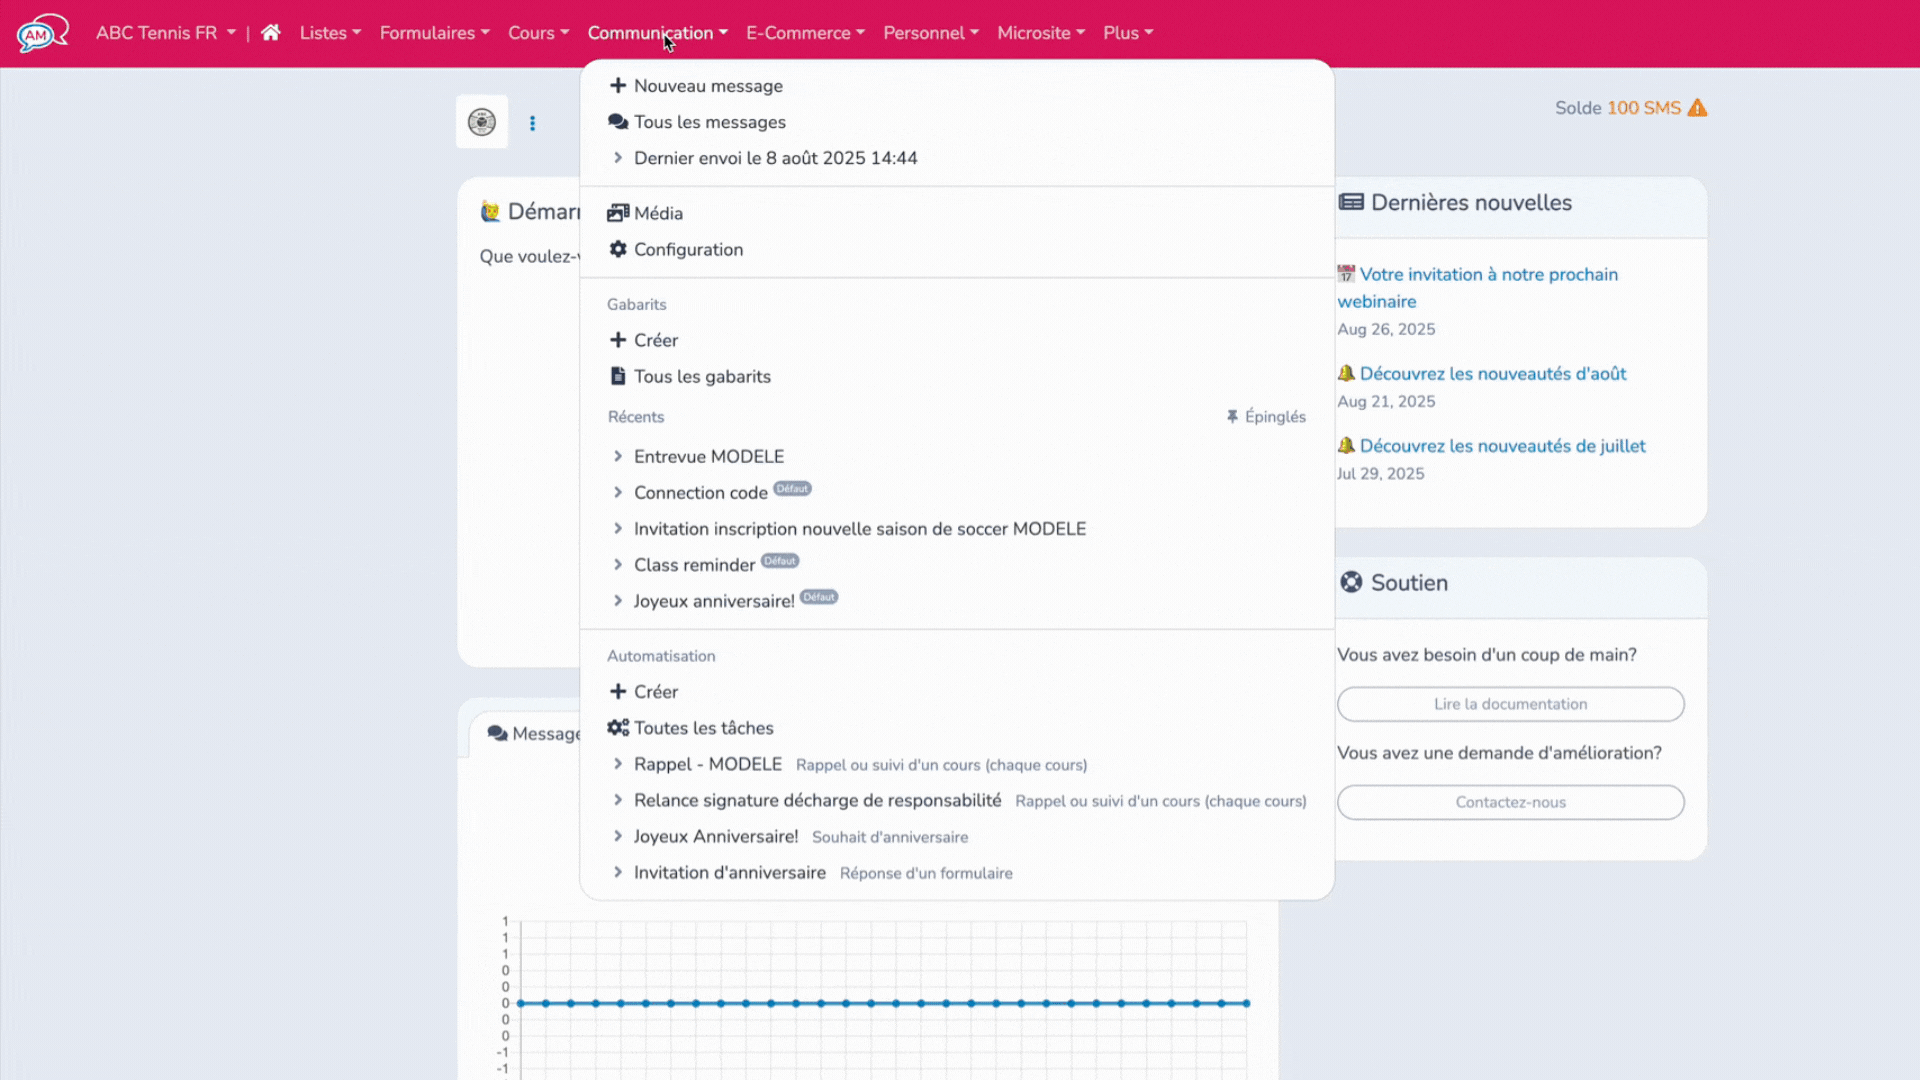Expand Dernier envoi le 8 août entry
The height and width of the screenshot is (1080, 1920).
pos(775,158)
